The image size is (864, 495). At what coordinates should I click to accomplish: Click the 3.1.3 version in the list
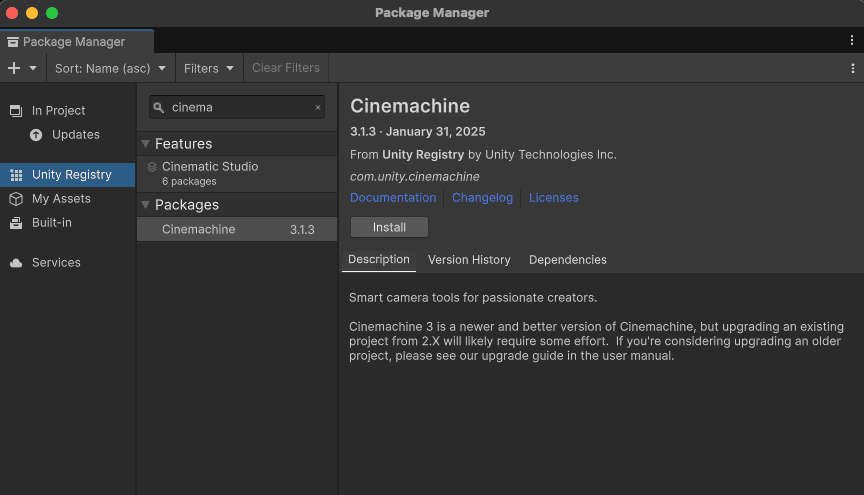pyautogui.click(x=302, y=230)
